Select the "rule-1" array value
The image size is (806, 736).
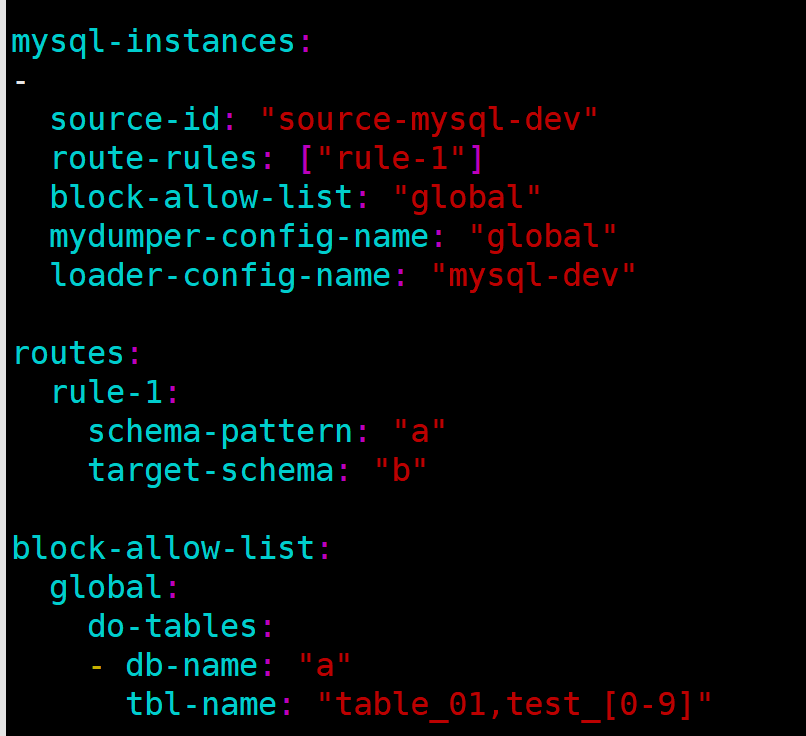pyautogui.click(x=392, y=158)
